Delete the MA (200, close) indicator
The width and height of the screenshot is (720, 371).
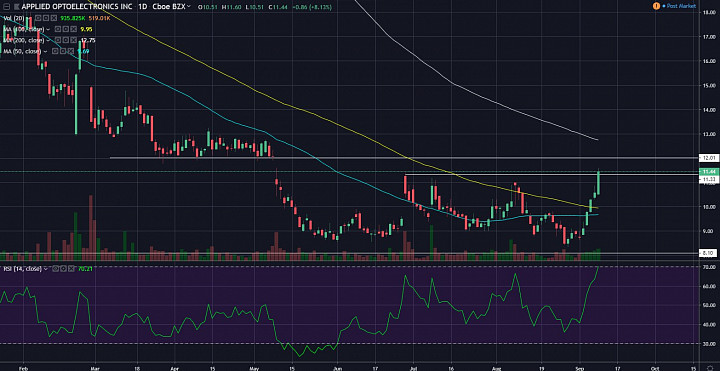73,40
